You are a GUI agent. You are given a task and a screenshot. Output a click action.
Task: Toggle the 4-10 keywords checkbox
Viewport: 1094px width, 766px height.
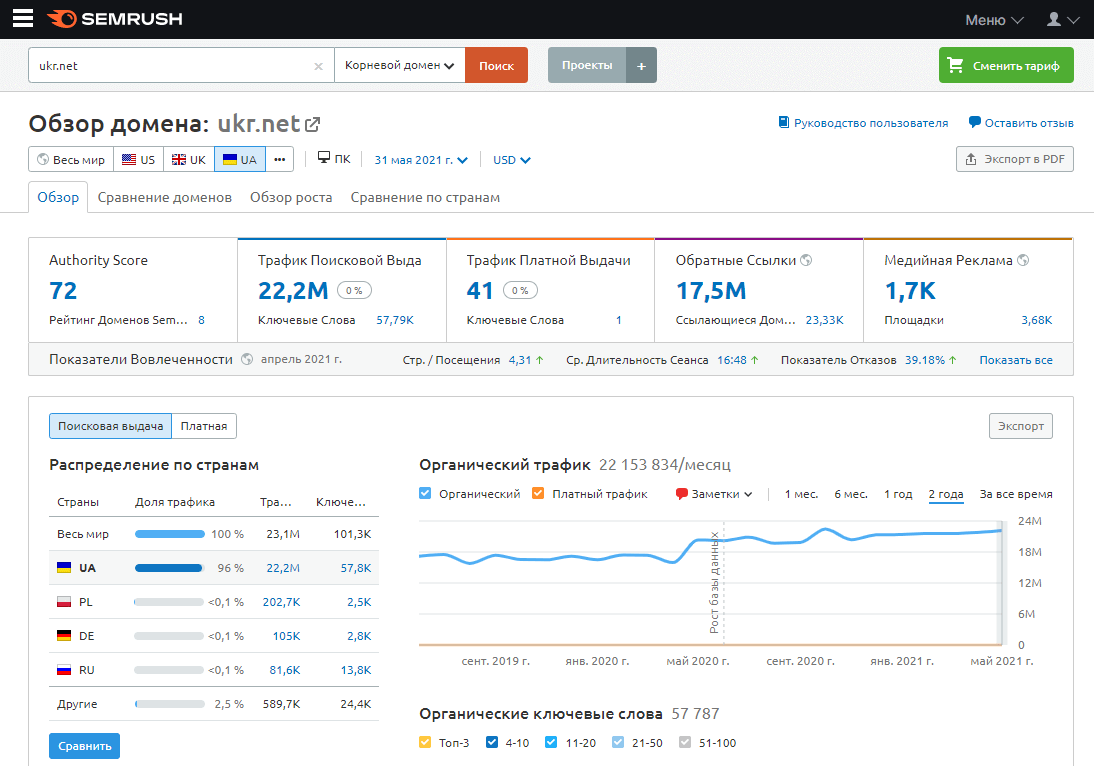pyautogui.click(x=492, y=742)
